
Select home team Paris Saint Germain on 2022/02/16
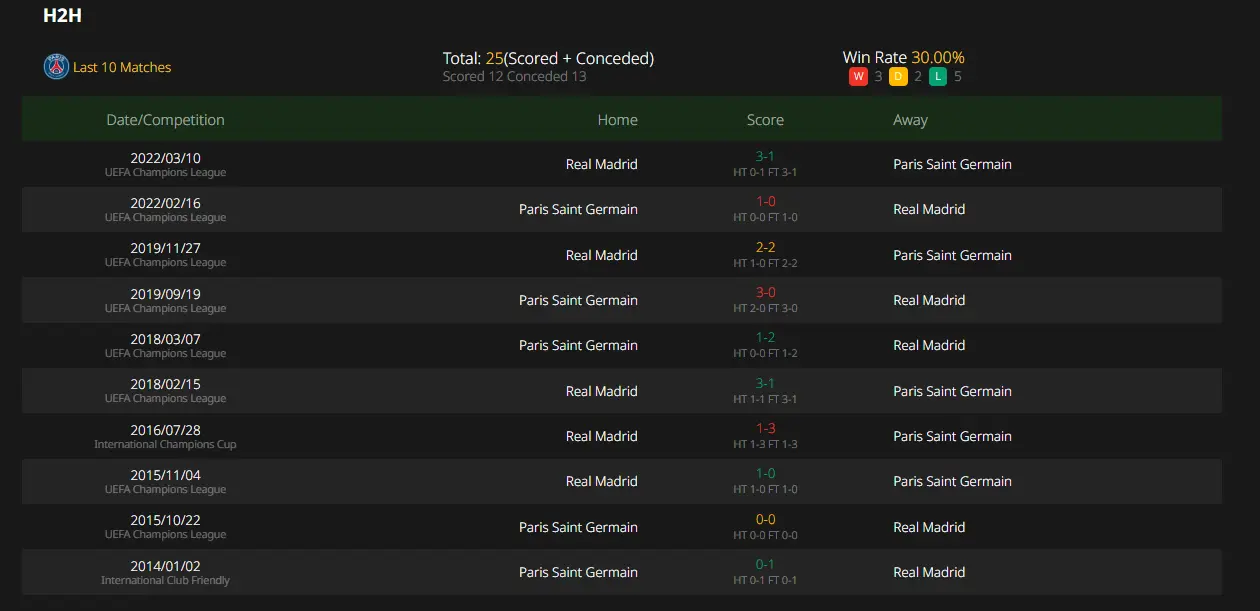pos(578,209)
